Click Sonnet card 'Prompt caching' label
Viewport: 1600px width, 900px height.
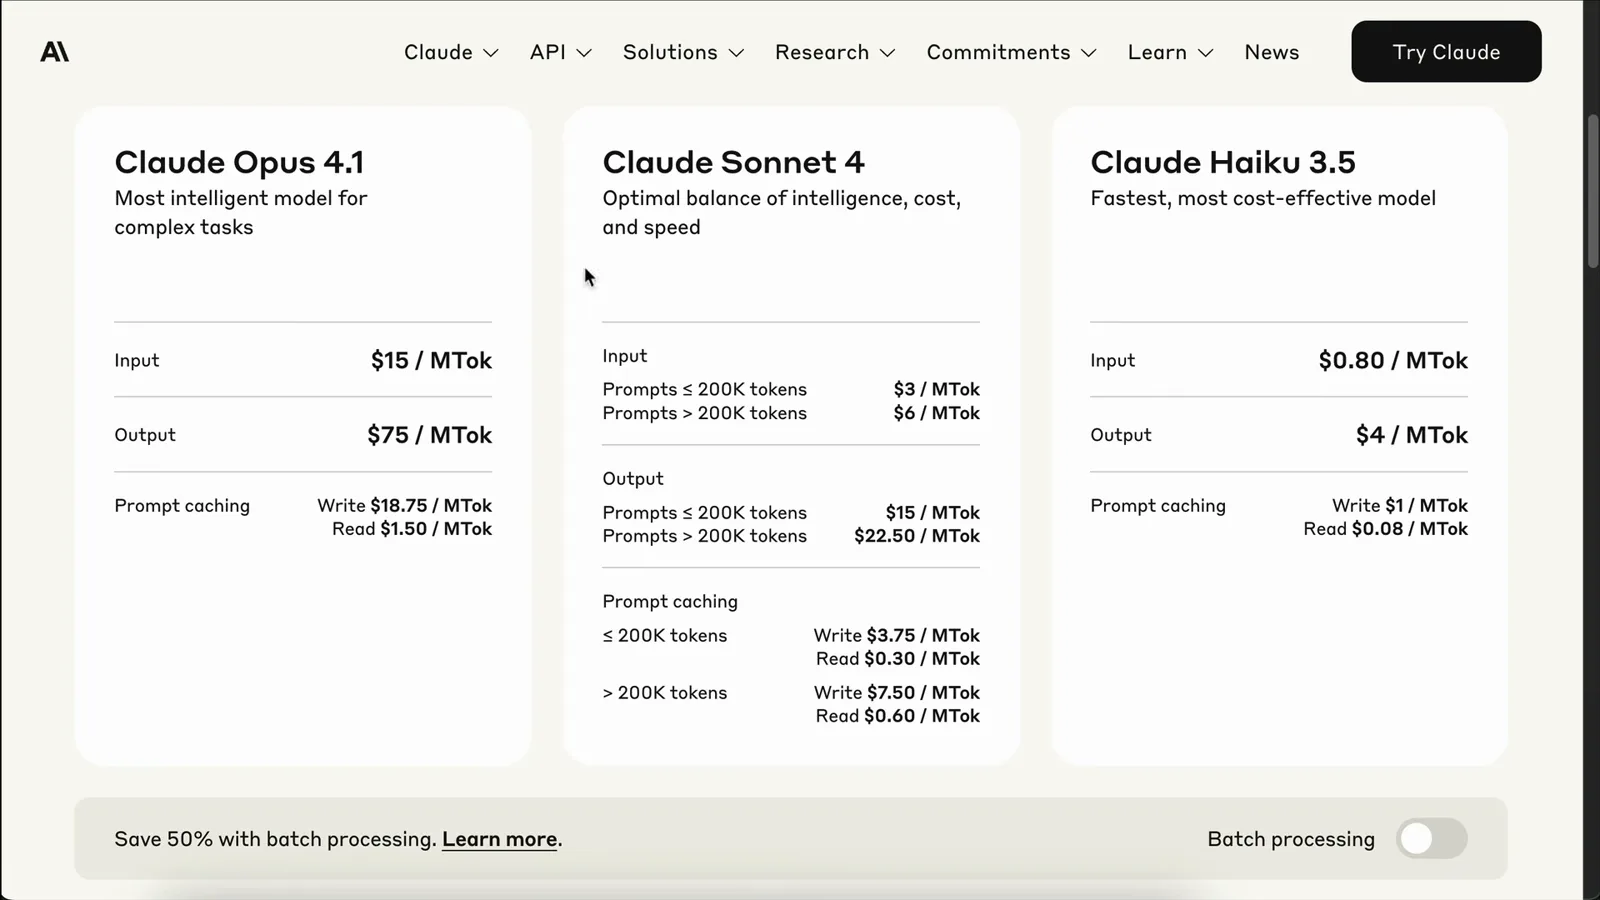coord(670,601)
